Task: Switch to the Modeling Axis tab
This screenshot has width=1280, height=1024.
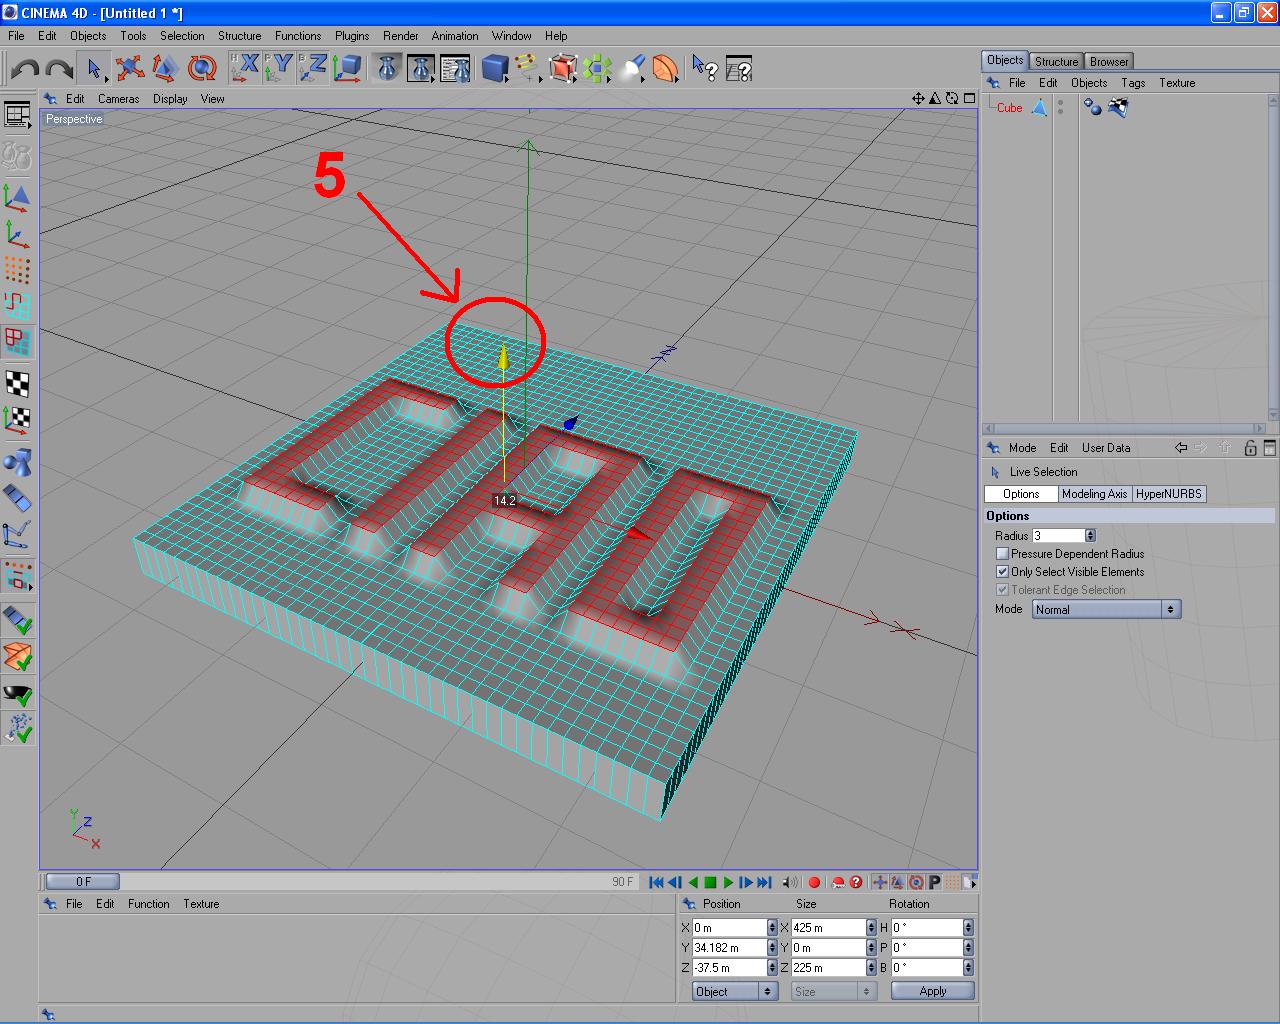Action: click(1094, 494)
